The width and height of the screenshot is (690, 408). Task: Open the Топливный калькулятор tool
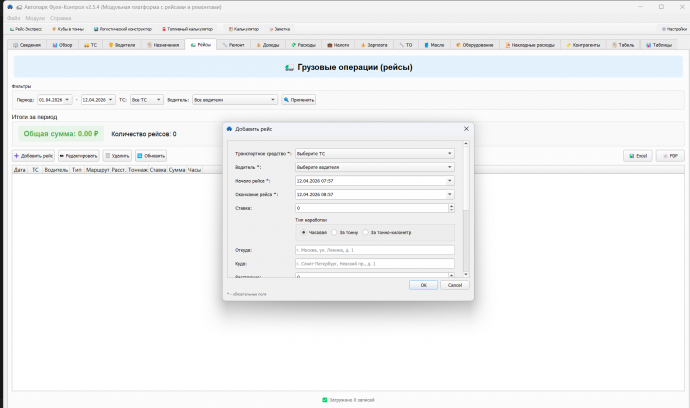(x=187, y=29)
